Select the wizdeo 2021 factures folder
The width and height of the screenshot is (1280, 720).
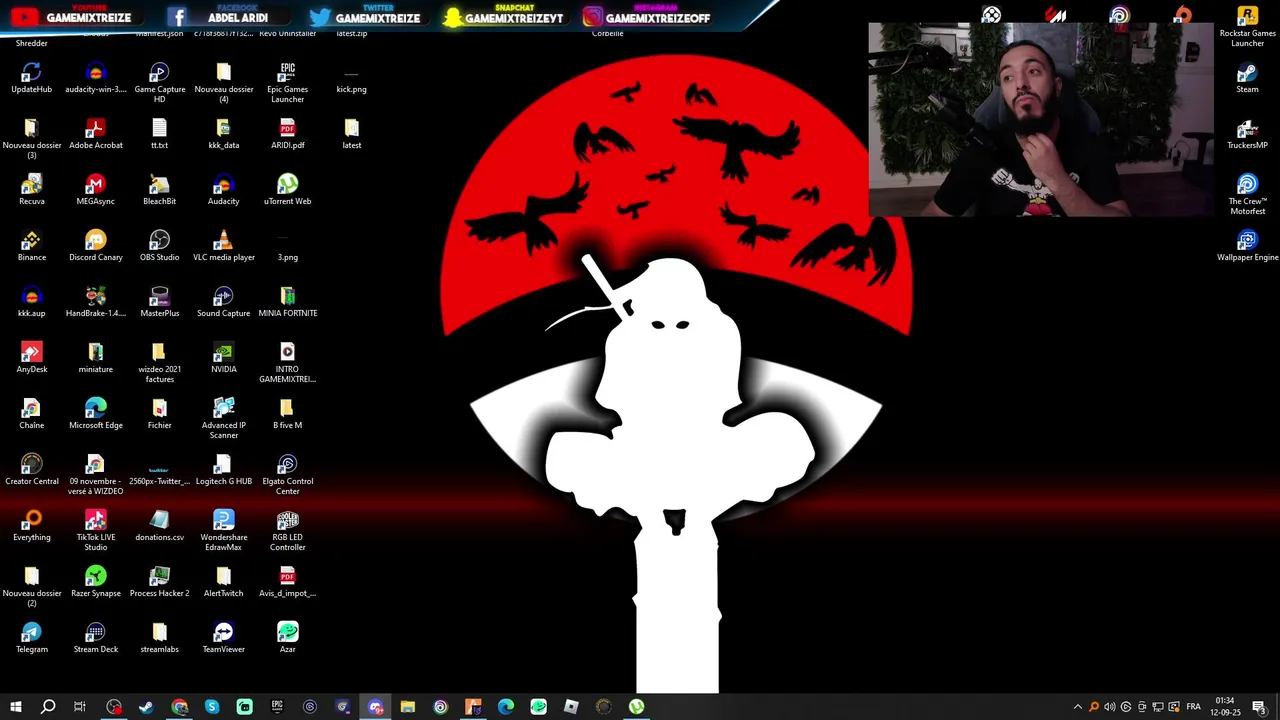159,363
